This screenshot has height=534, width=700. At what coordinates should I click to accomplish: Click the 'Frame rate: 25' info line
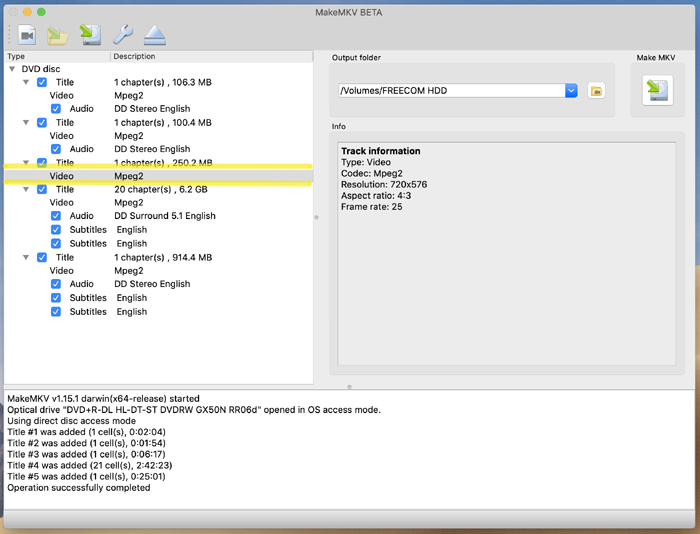pyautogui.click(x=371, y=207)
